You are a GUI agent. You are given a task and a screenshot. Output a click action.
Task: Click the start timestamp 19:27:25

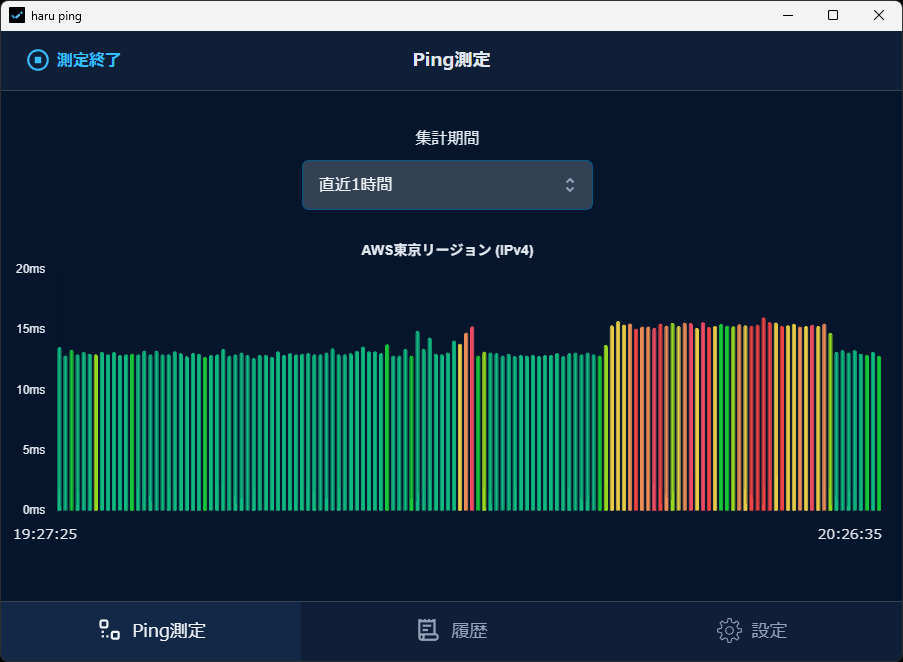click(45, 534)
